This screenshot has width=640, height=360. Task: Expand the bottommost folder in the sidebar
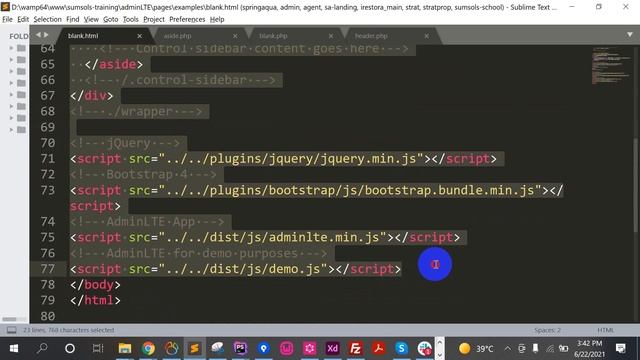(x=11, y=130)
